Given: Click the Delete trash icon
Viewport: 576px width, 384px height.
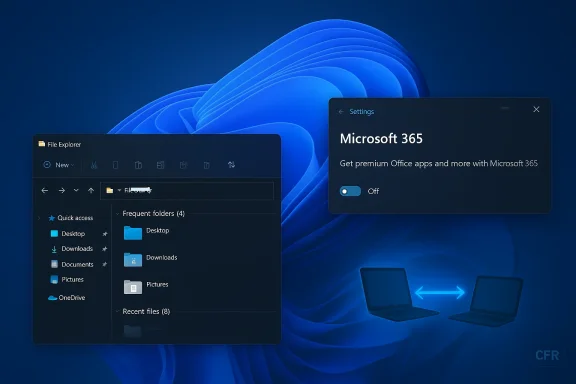Looking at the screenshot, I should point(207,165).
